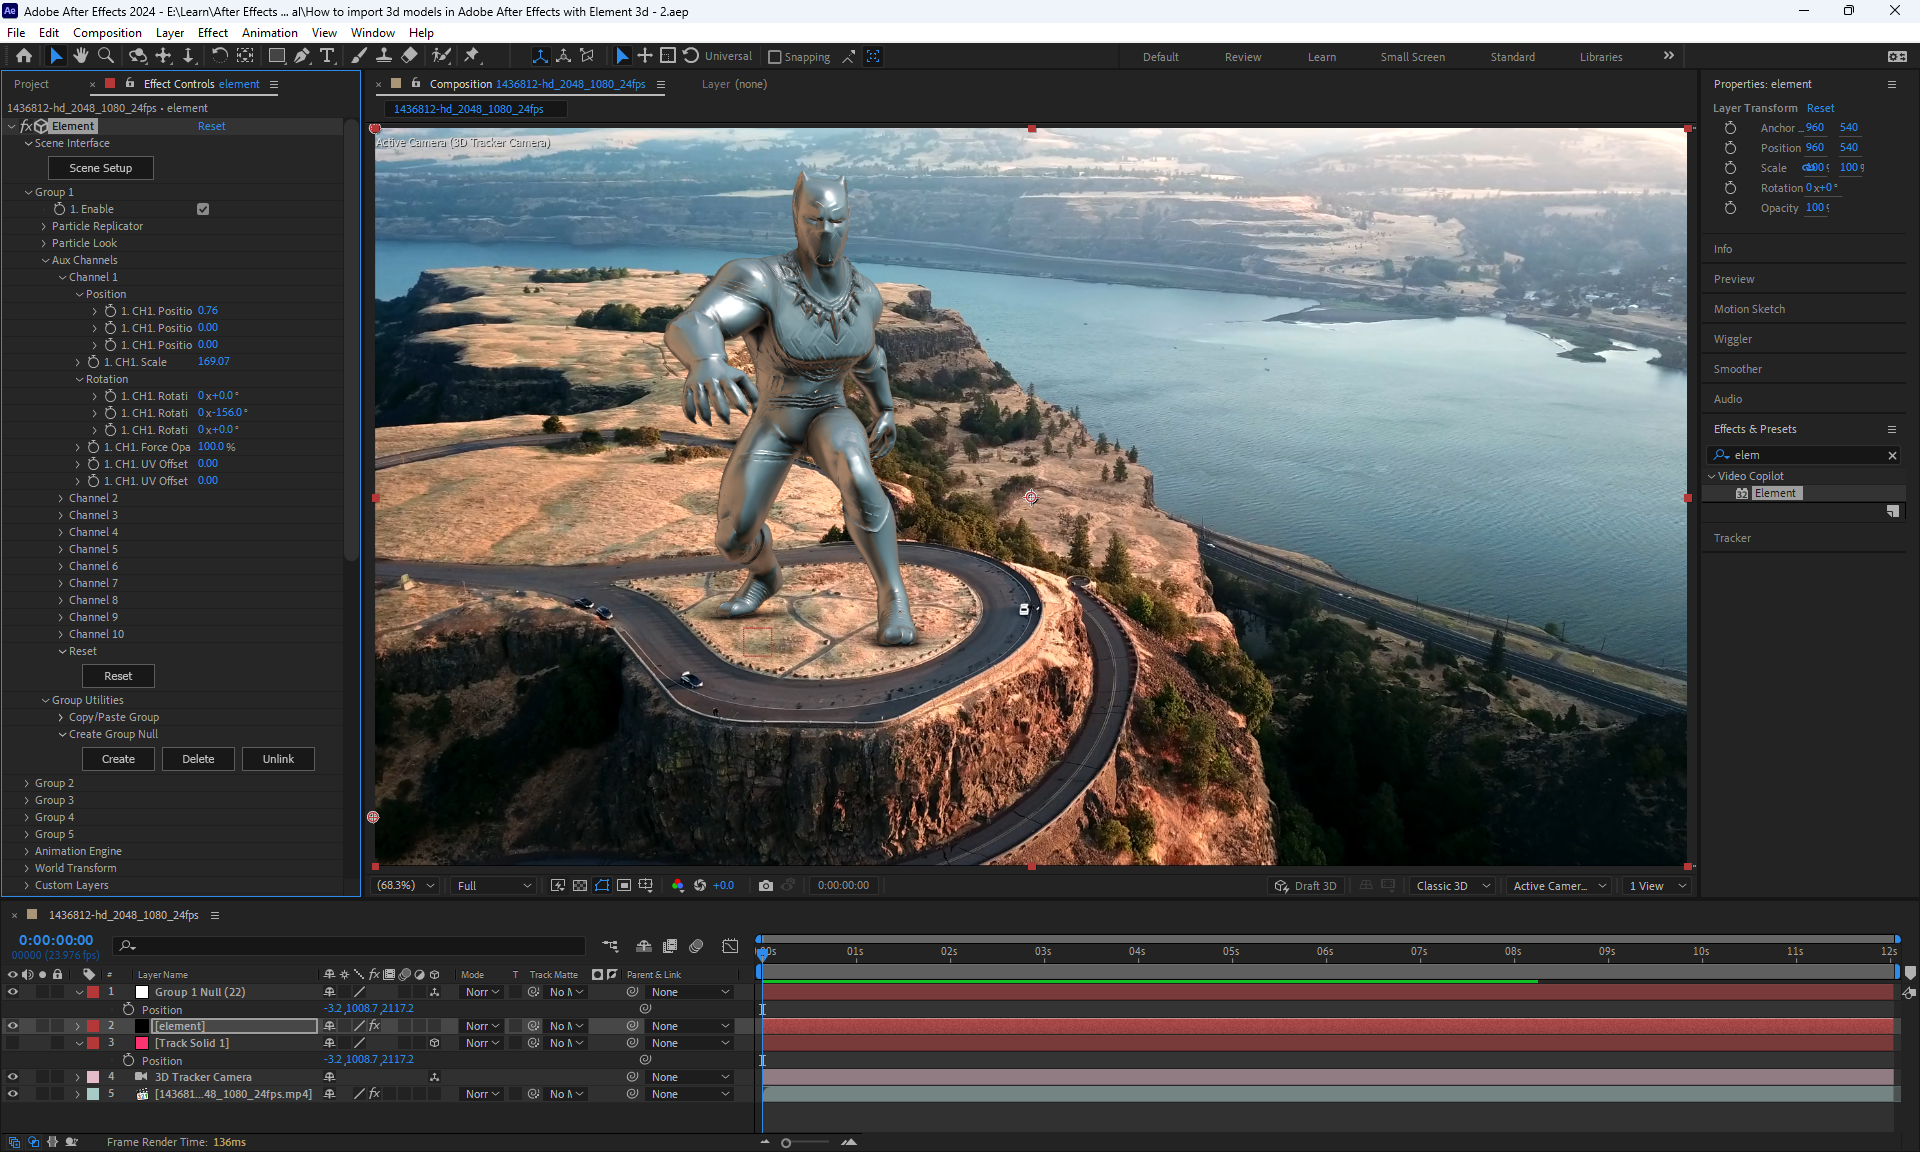Image resolution: width=1920 pixels, height=1152 pixels.
Task: Open the Classic 3D renderer dropdown
Action: (x=1452, y=885)
